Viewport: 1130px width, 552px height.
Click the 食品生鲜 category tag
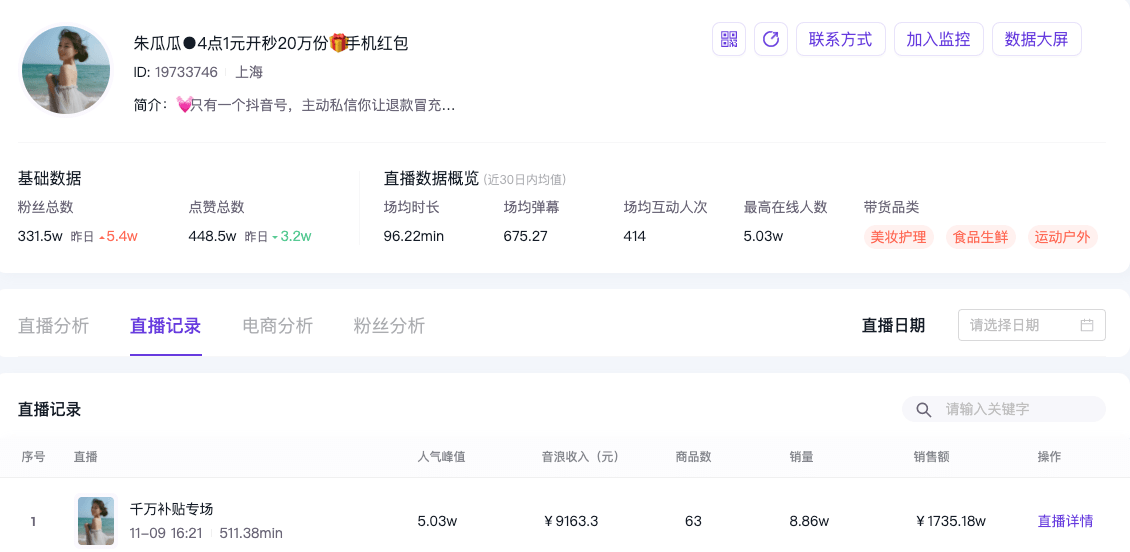click(x=980, y=237)
